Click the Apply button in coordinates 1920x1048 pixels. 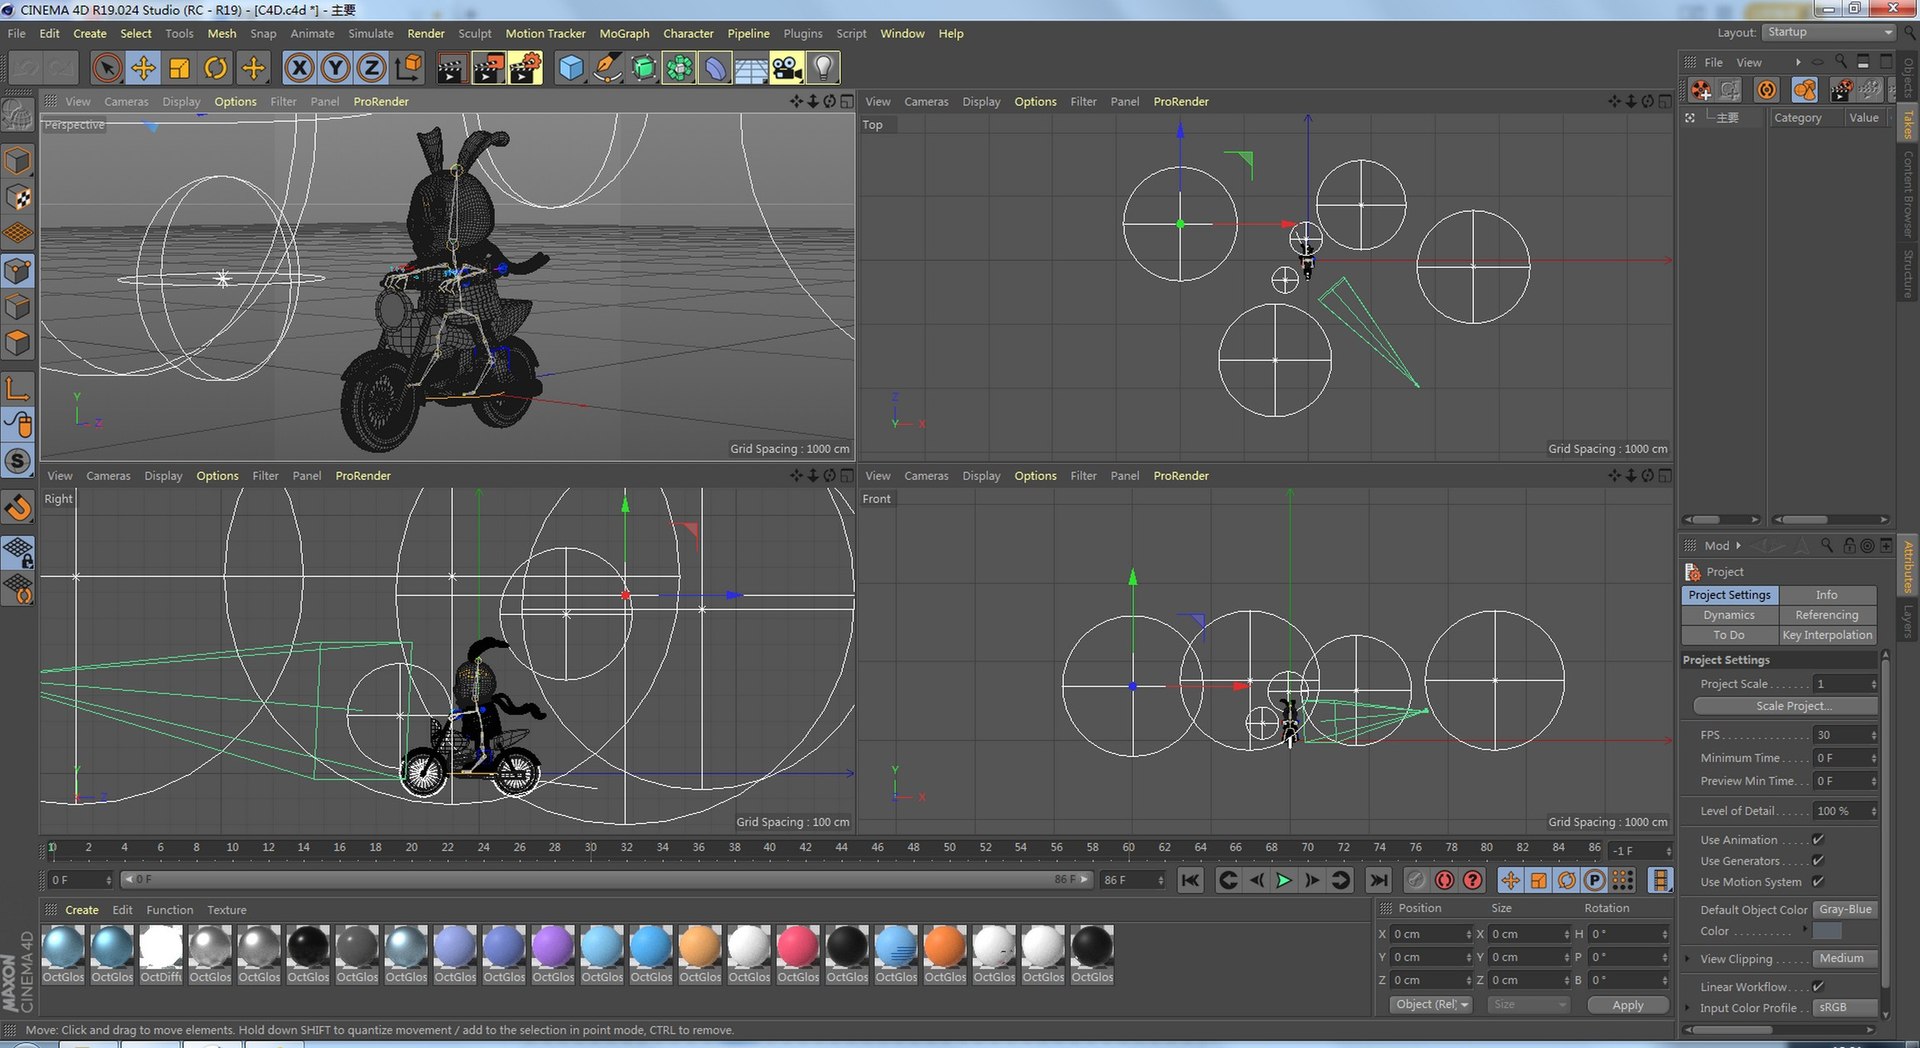(x=1628, y=1005)
